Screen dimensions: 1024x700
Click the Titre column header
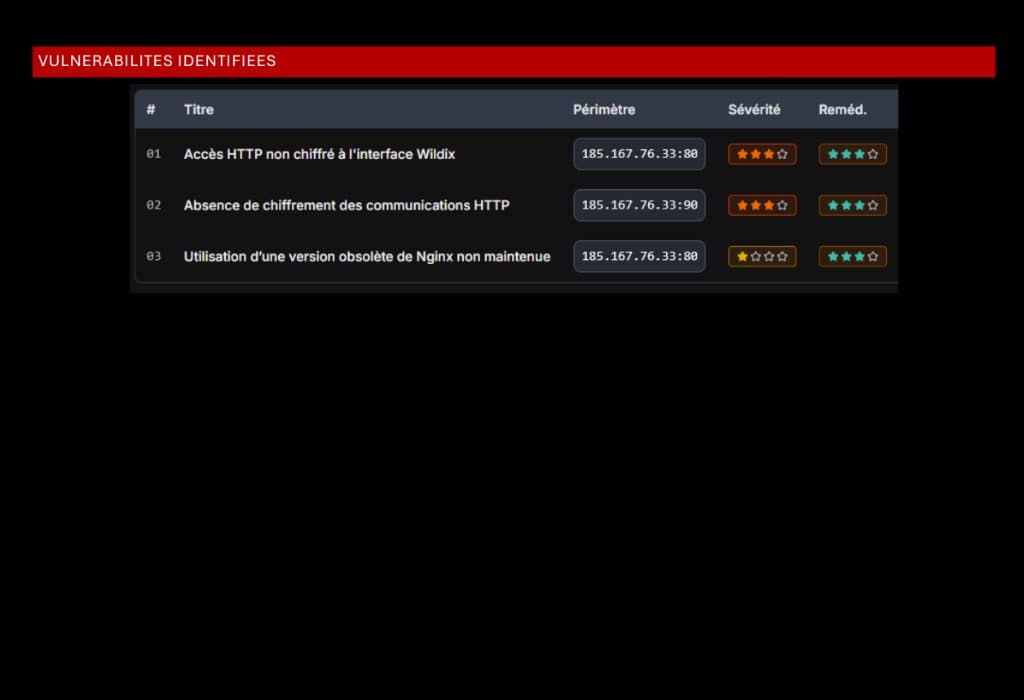point(199,110)
